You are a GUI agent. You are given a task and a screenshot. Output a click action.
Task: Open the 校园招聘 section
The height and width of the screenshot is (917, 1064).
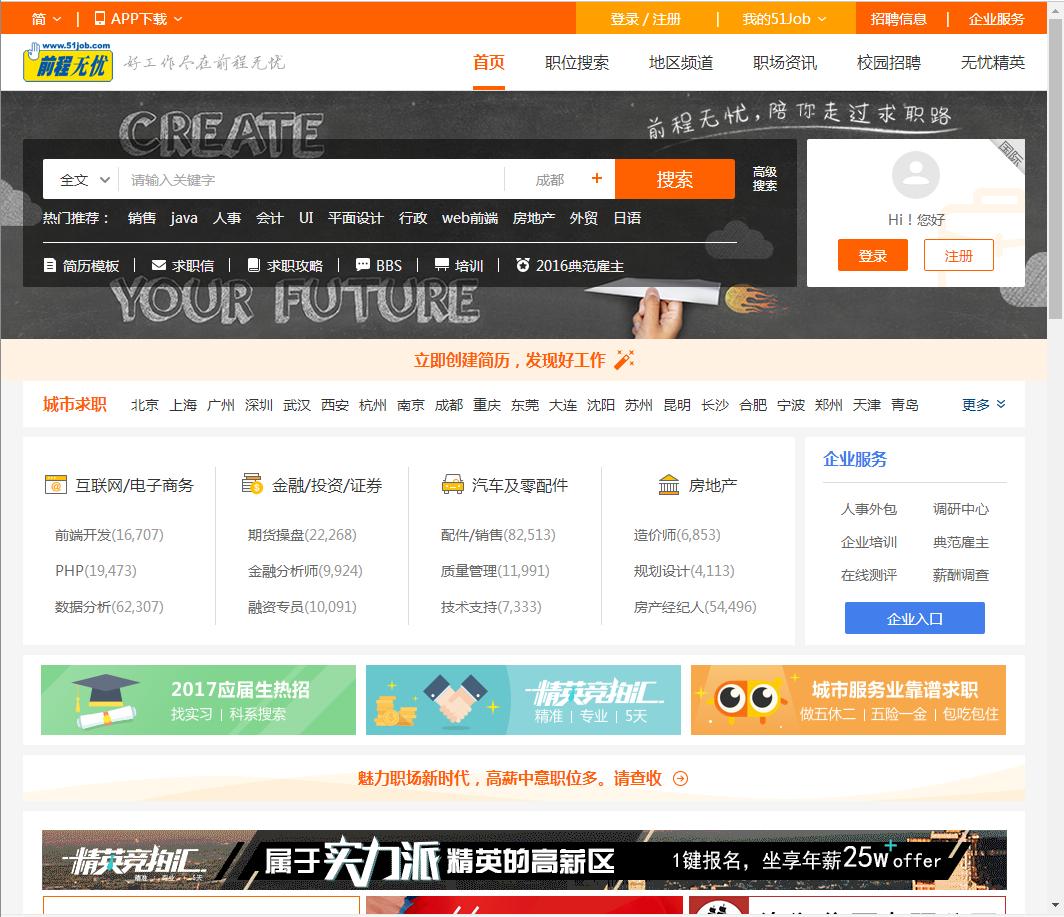coord(887,62)
